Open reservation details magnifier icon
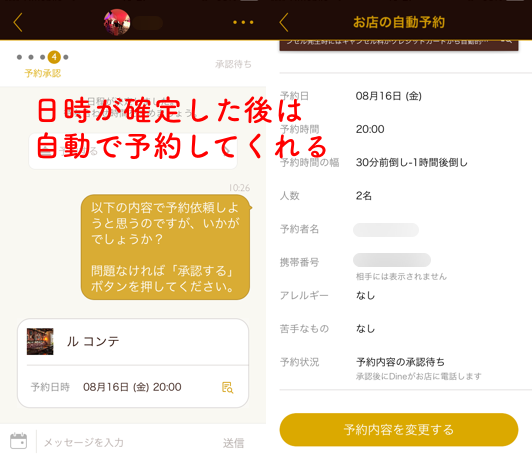This screenshot has width=532, height=460. click(227, 387)
